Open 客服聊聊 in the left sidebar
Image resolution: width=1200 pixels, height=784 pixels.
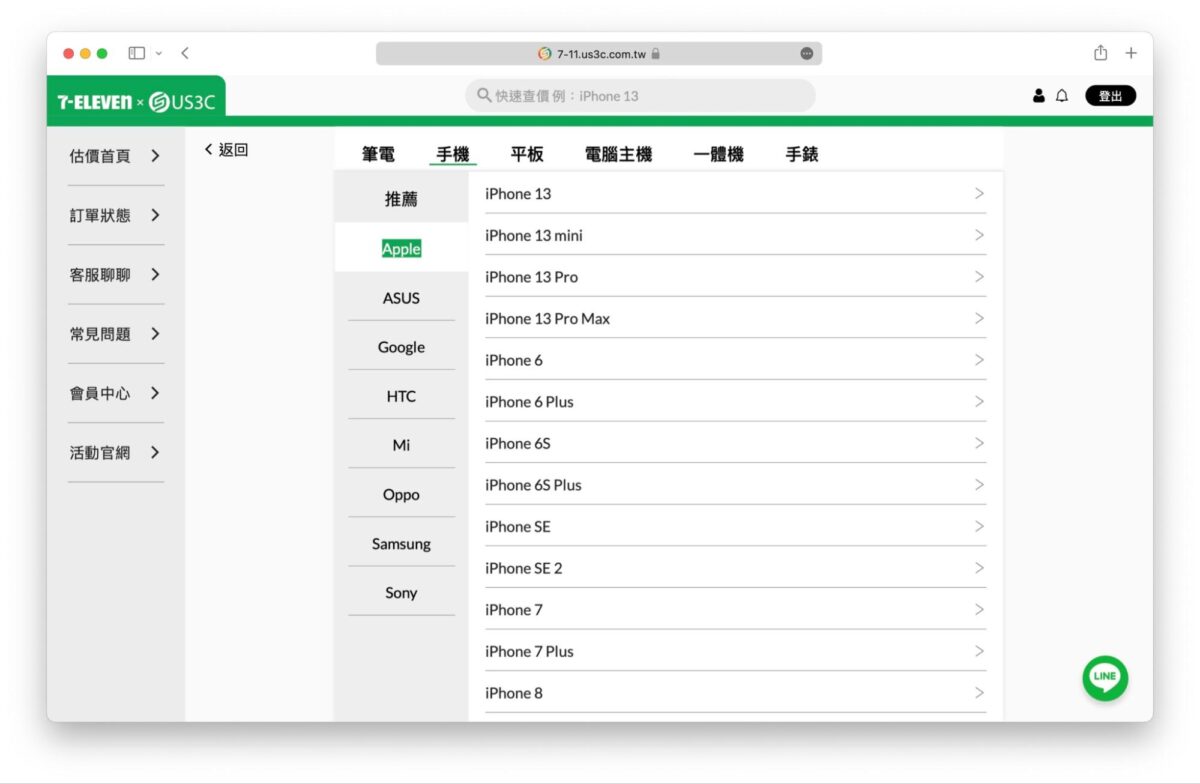tap(115, 274)
